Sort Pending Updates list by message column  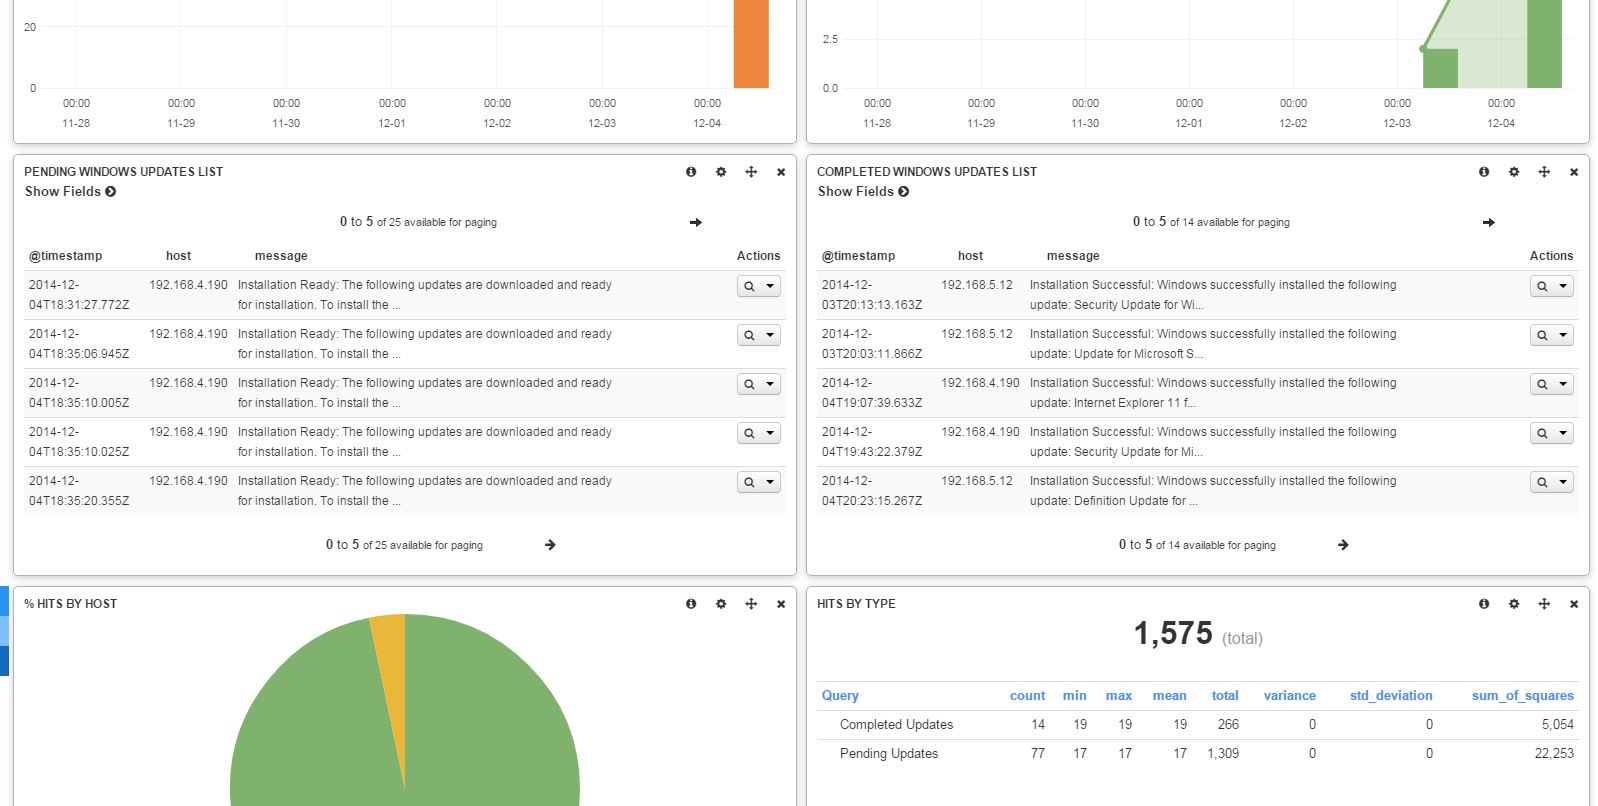point(281,256)
